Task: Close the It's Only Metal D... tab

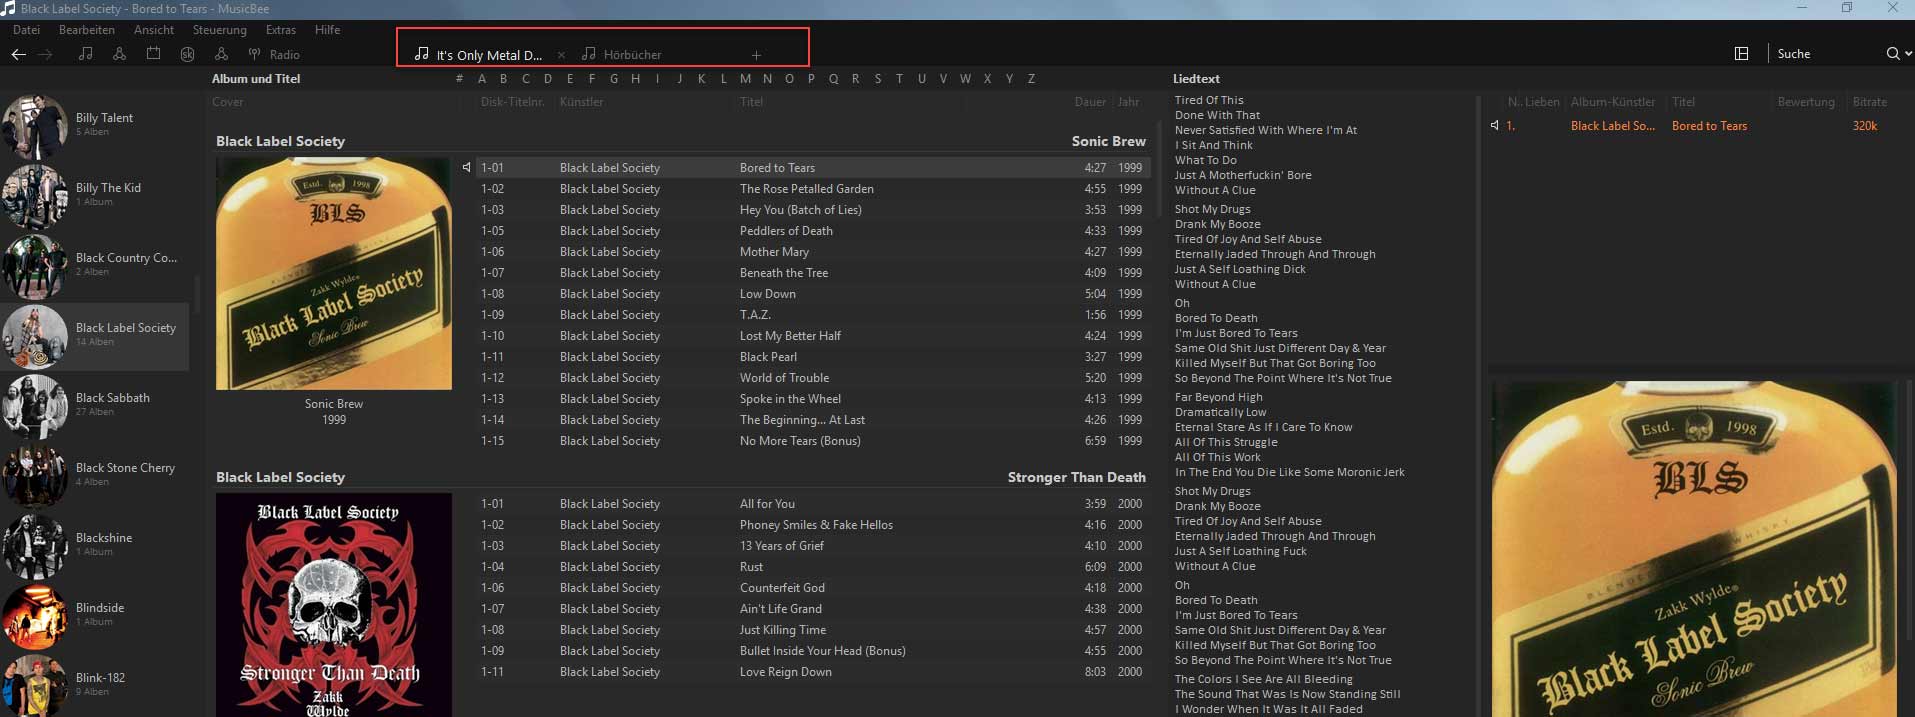Action: click(561, 55)
